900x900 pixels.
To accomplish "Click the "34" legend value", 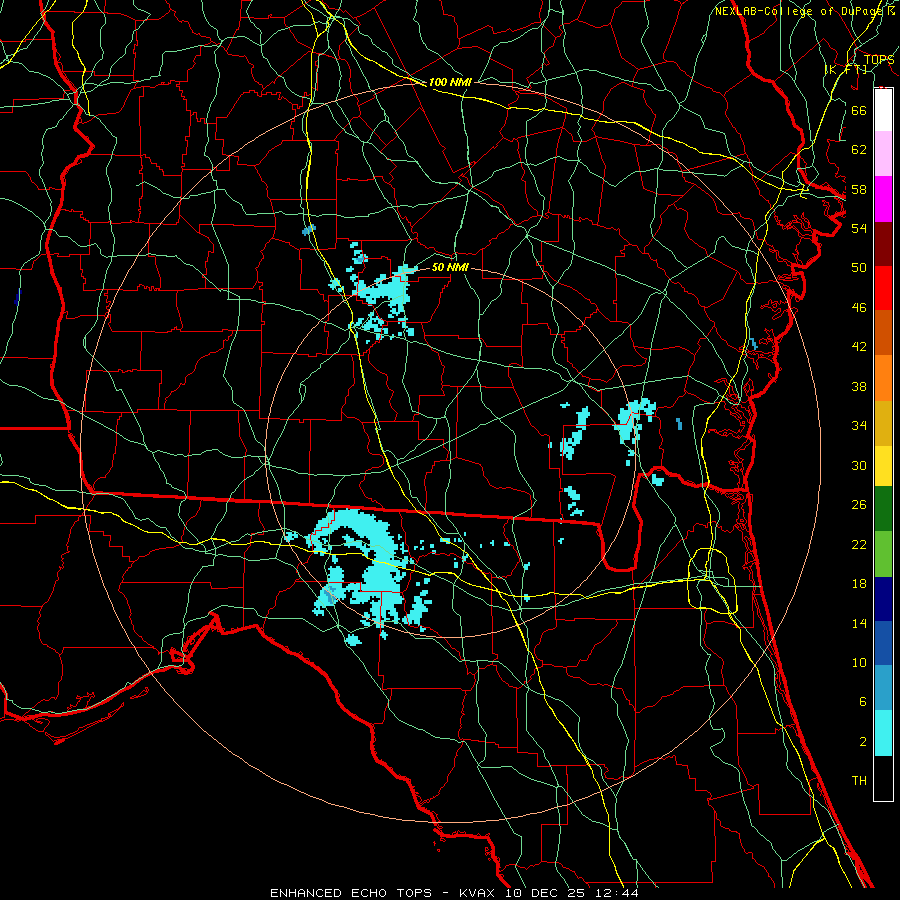I will coord(859,426).
